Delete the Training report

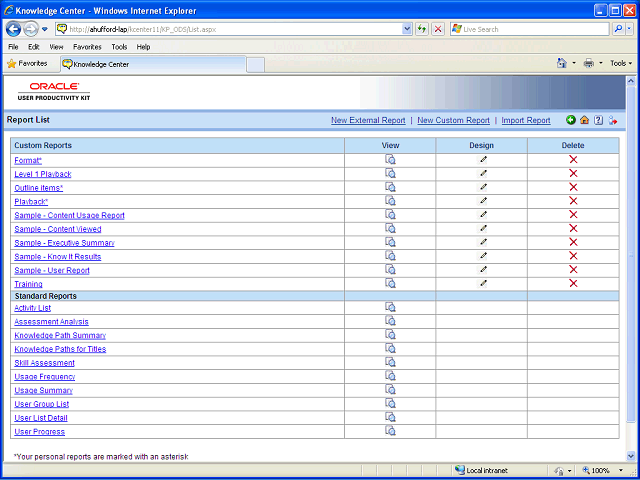click(573, 284)
